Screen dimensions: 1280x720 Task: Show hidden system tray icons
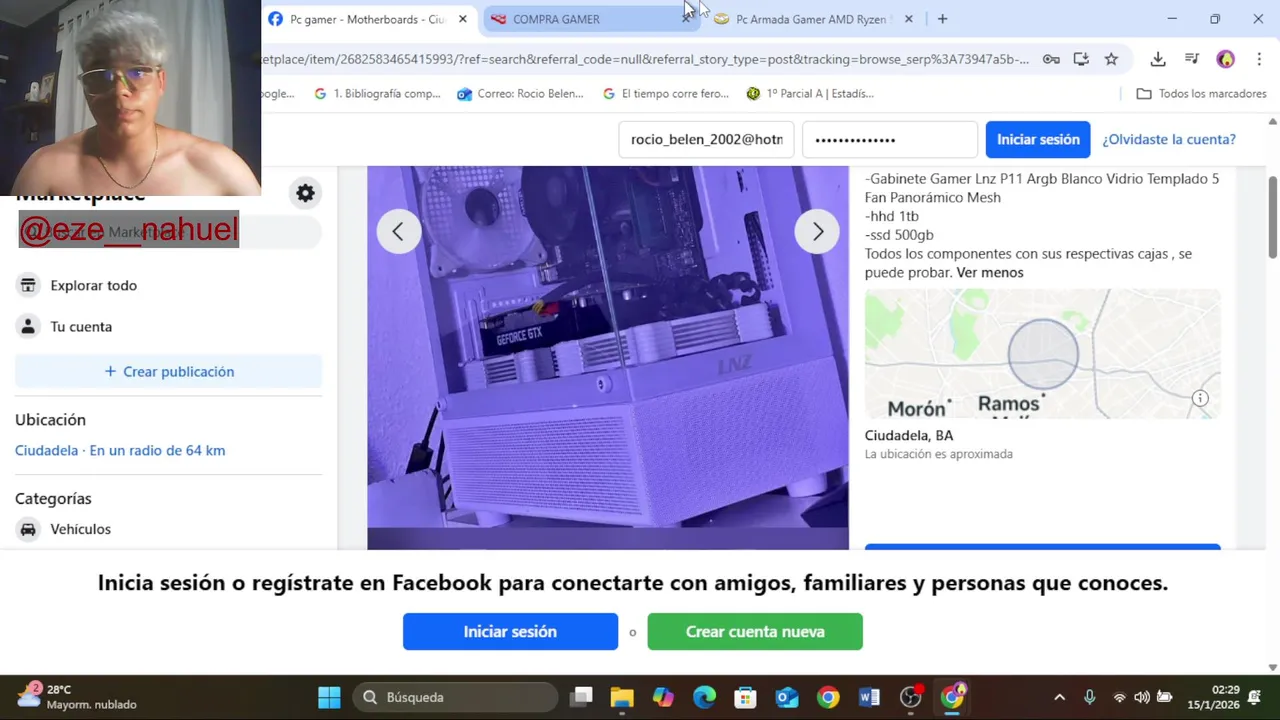(x=1060, y=697)
